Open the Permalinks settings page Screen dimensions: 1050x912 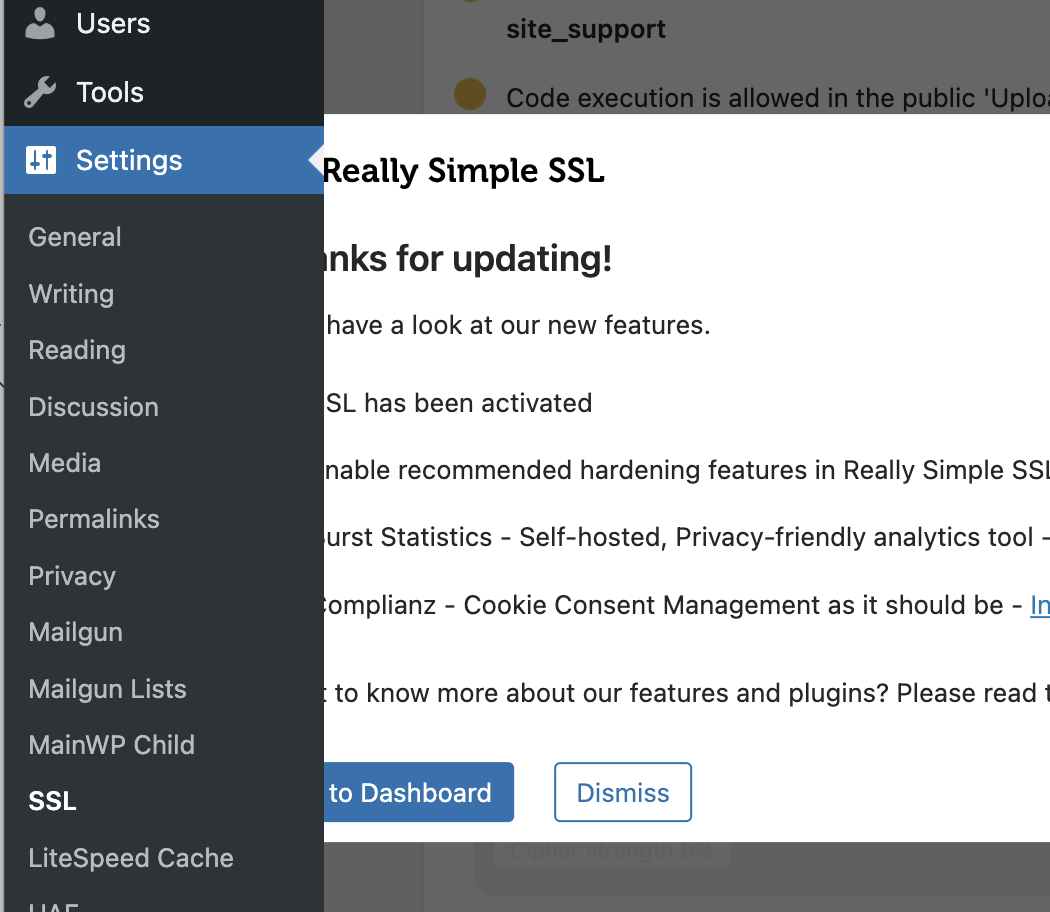[94, 519]
